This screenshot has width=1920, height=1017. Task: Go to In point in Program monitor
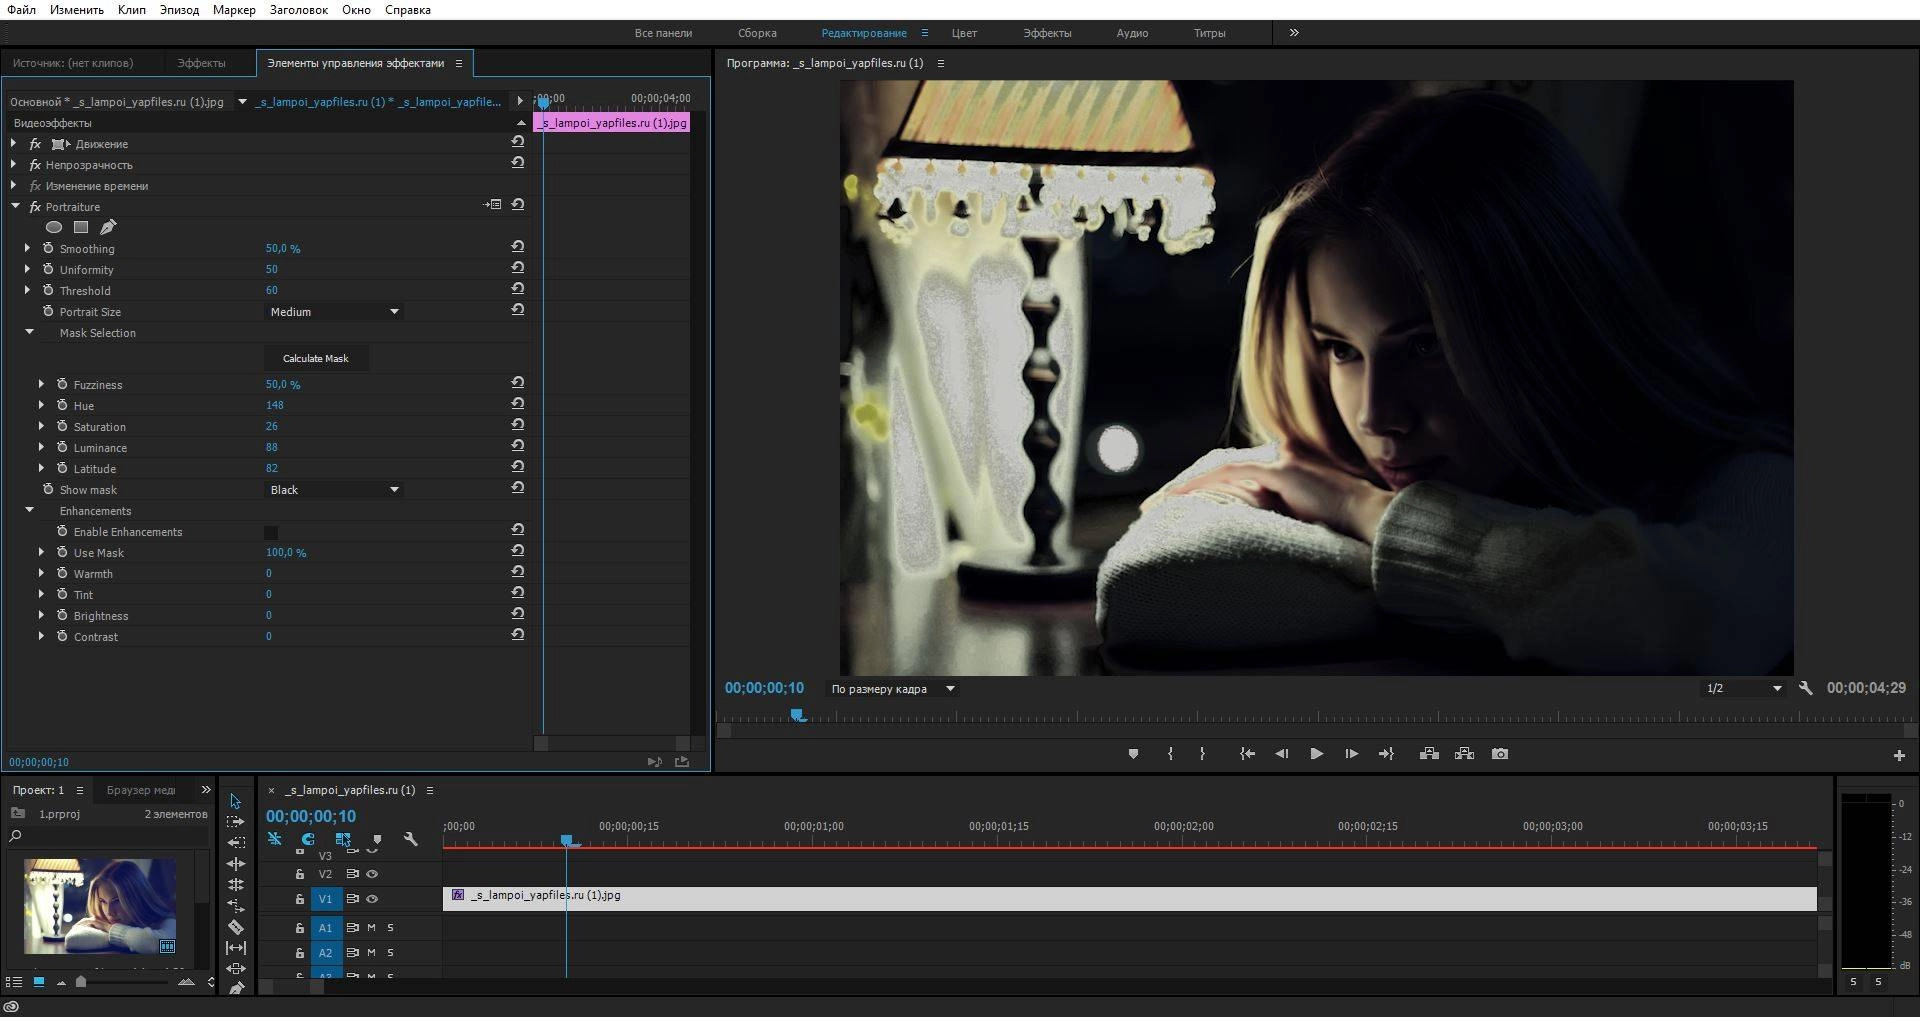click(1247, 754)
